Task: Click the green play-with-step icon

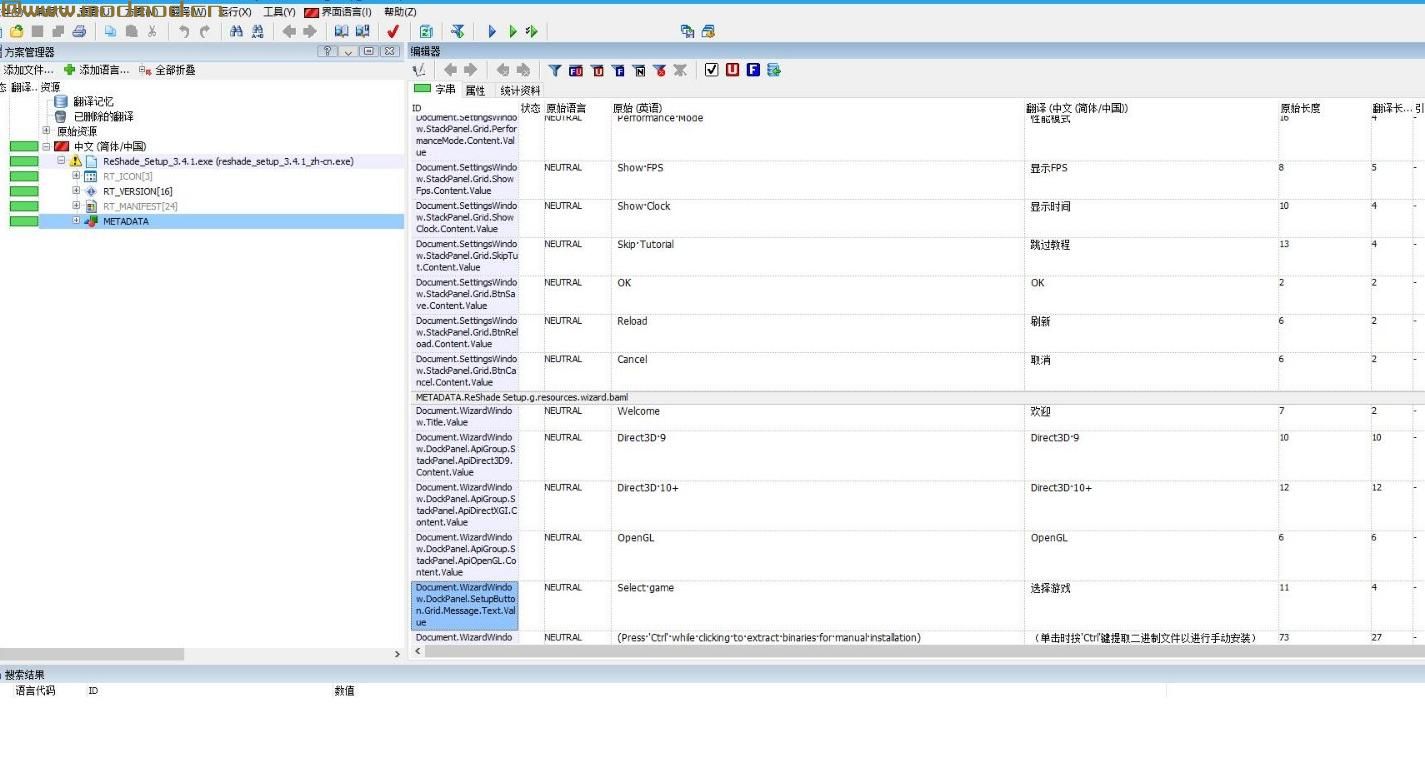Action: (532, 31)
